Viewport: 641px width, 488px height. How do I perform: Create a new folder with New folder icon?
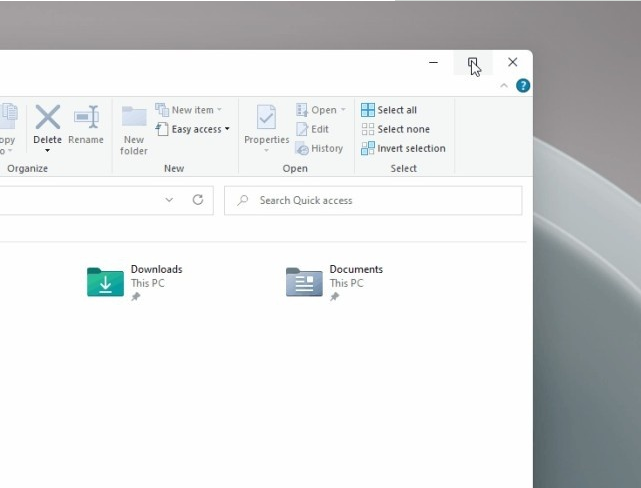tap(134, 117)
